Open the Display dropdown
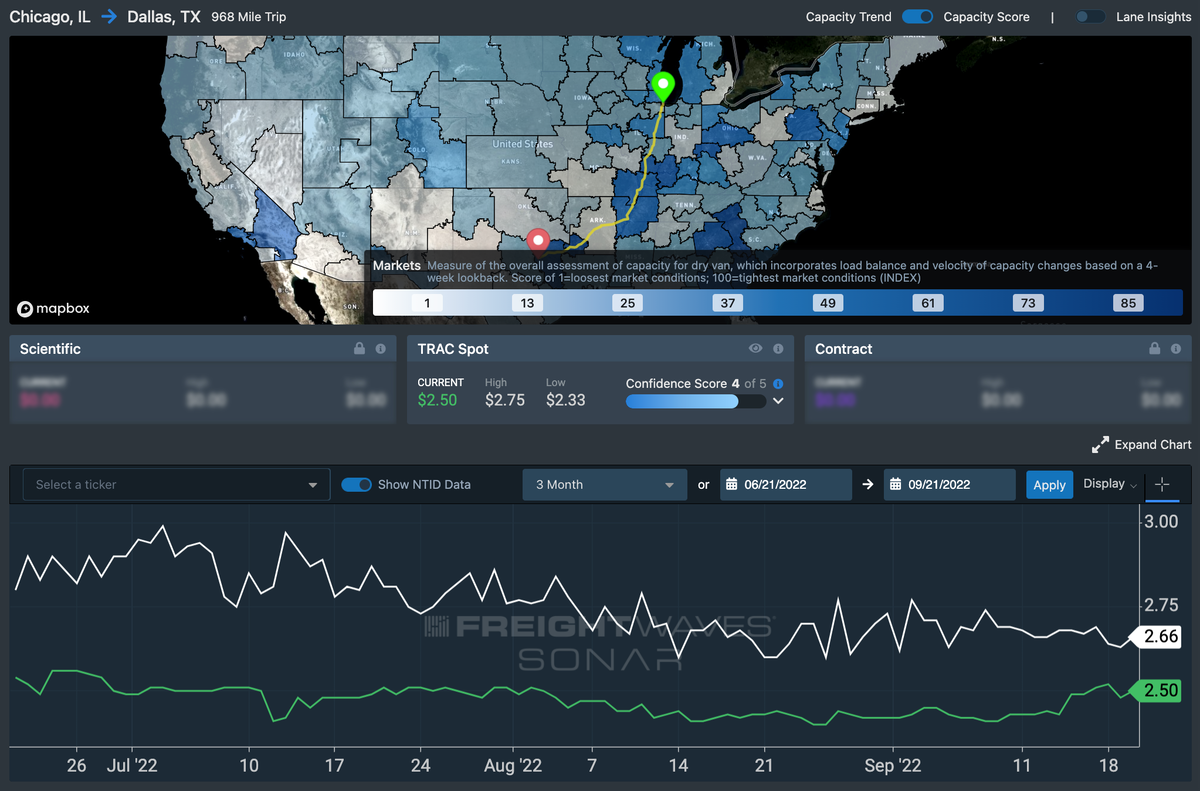Screen dimensions: 1200x791 pyautogui.click(x=1110, y=484)
